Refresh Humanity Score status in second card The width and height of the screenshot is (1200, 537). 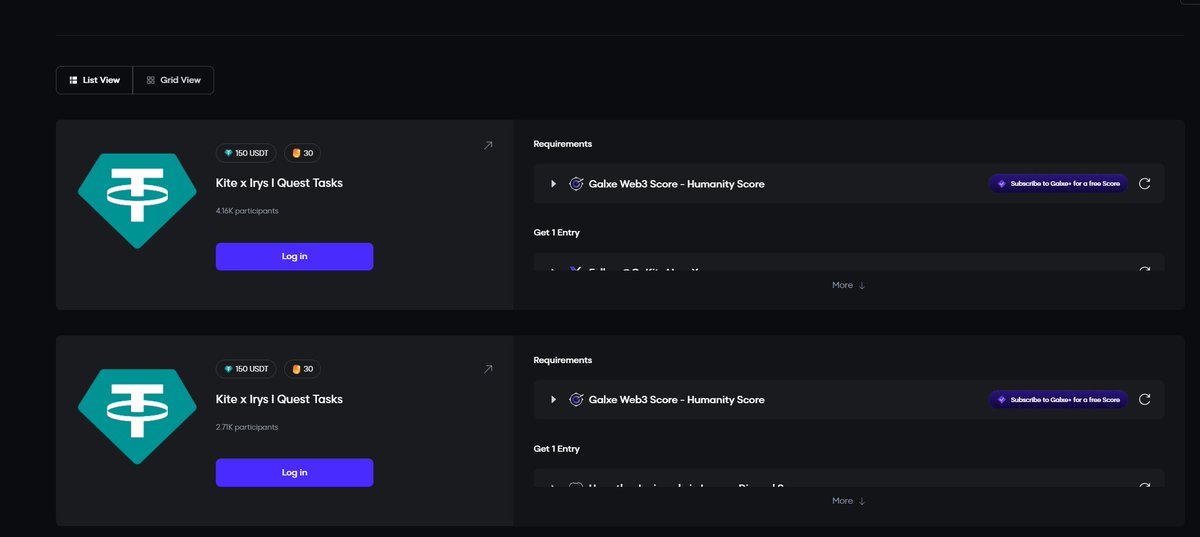pyautogui.click(x=1145, y=400)
